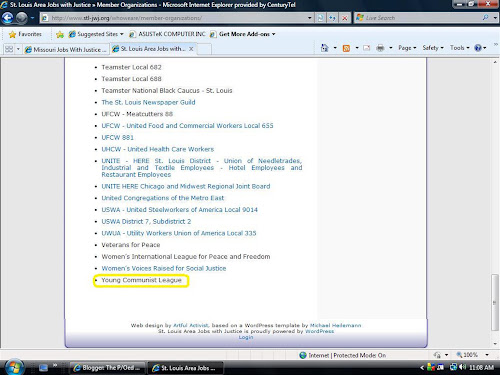The width and height of the screenshot is (500, 375).
Task: Open UHCW United Health Care Workers link
Action: (x=158, y=149)
